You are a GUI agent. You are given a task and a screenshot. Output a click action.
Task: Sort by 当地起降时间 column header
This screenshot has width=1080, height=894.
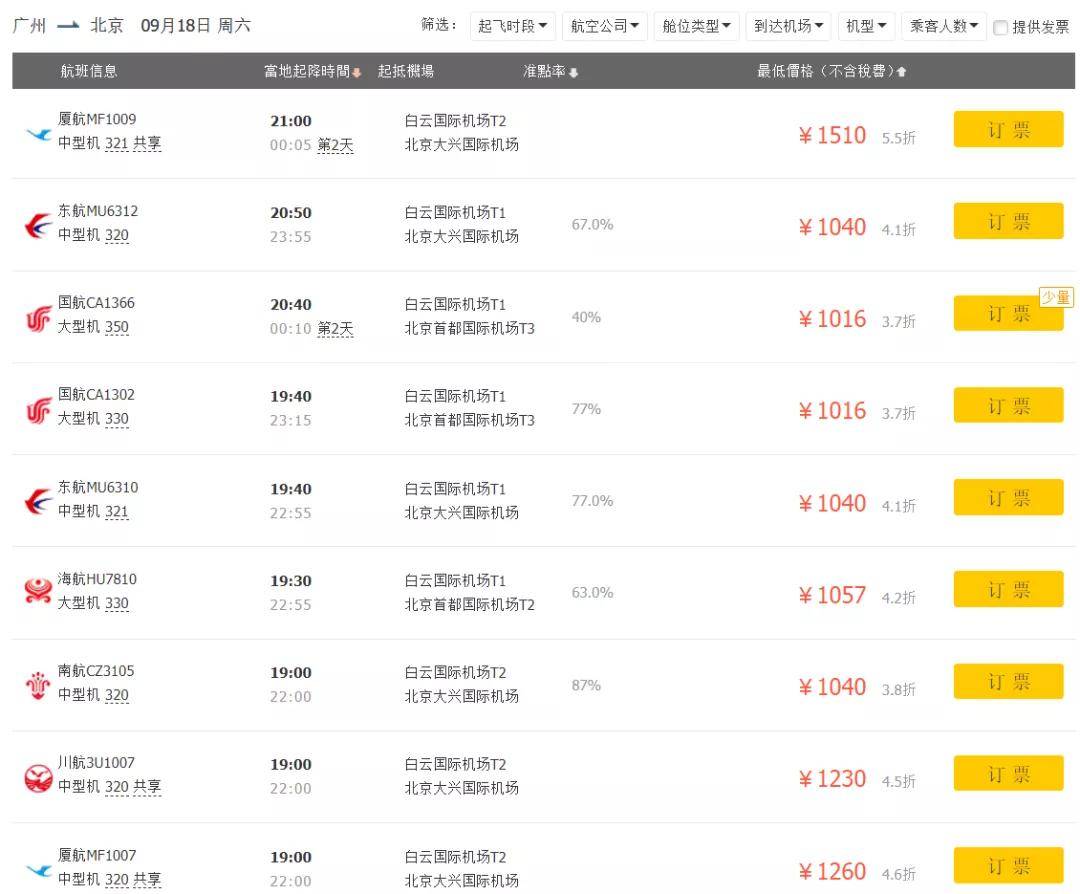pos(307,71)
